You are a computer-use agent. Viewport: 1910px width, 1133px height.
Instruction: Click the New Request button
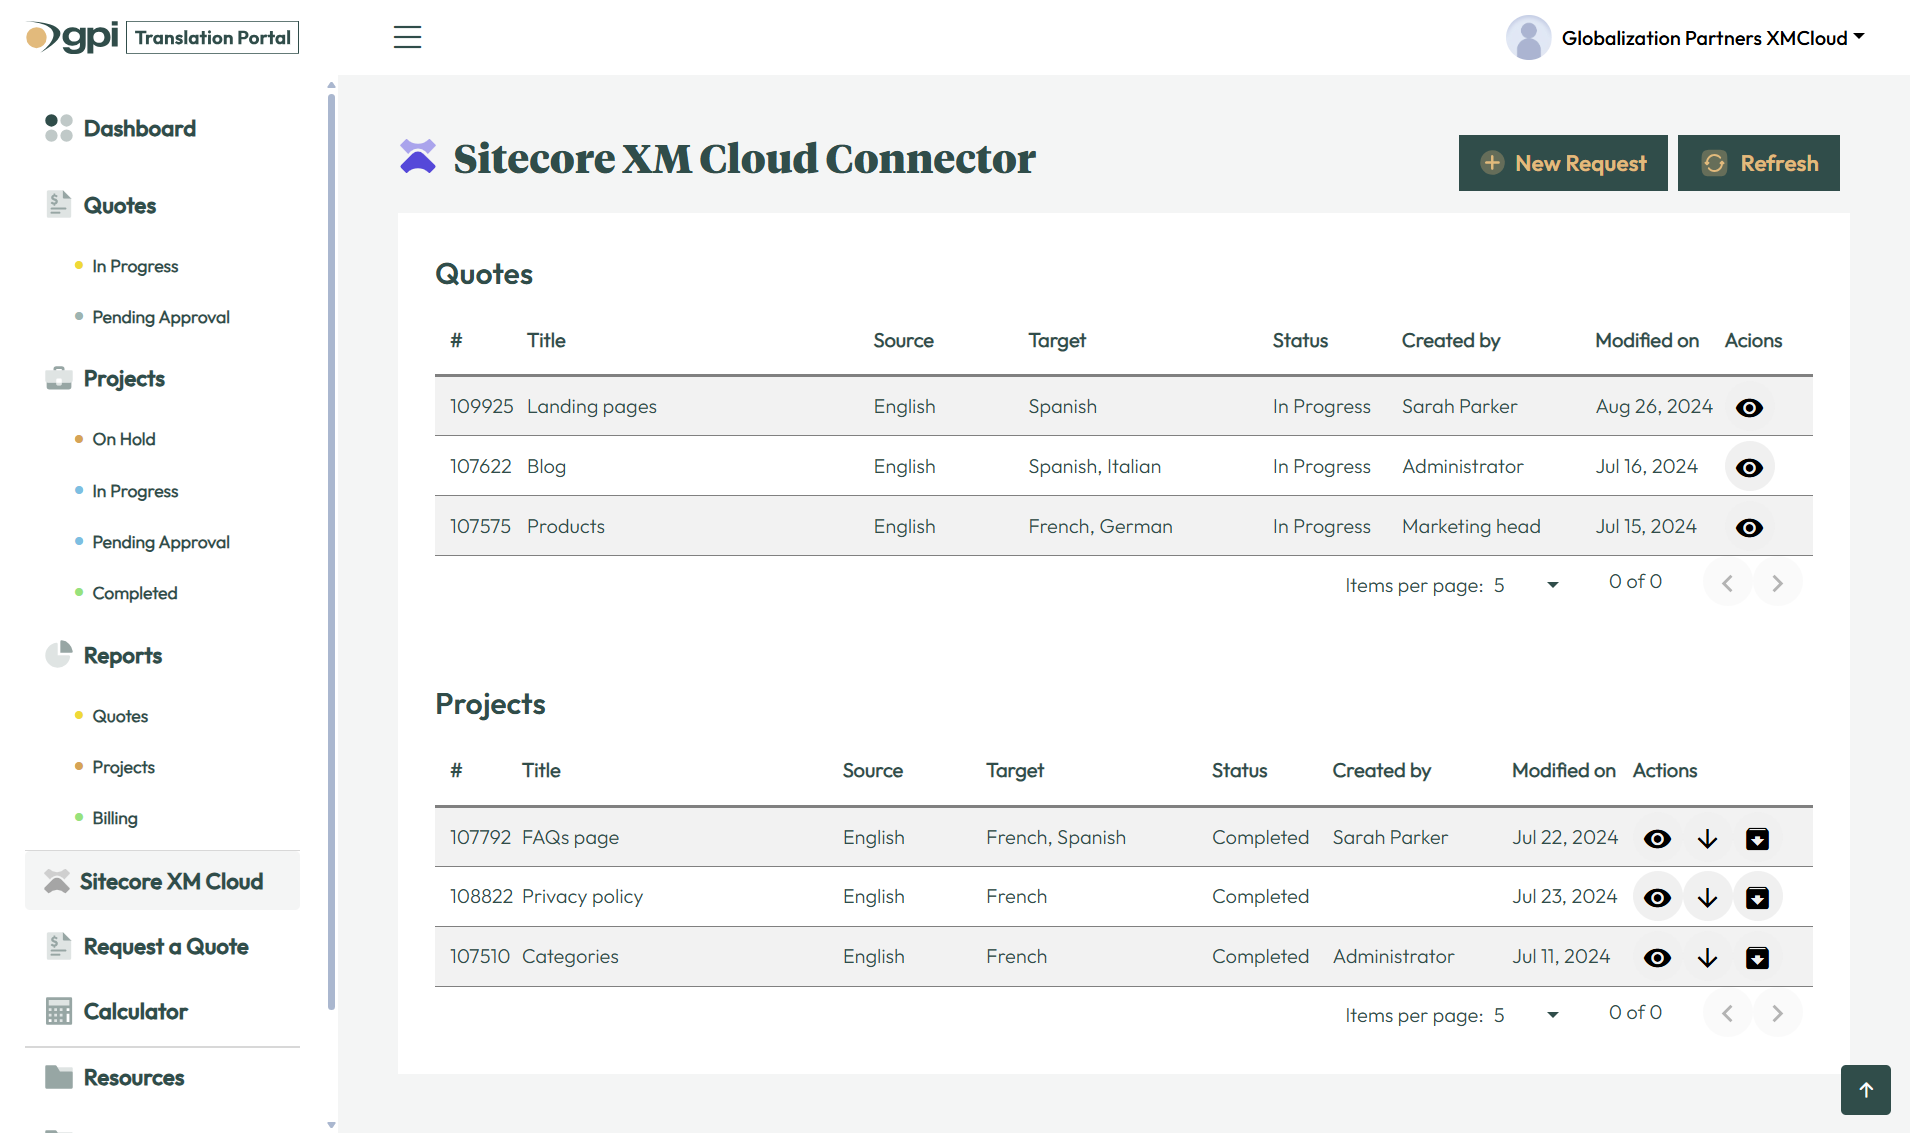pos(1562,163)
